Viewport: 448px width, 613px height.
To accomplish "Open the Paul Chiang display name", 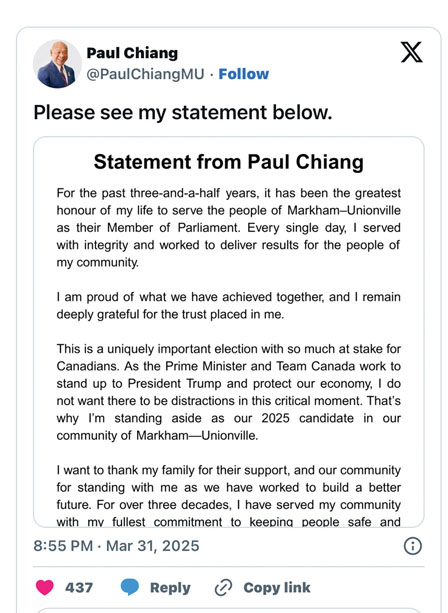I will point(132,53).
